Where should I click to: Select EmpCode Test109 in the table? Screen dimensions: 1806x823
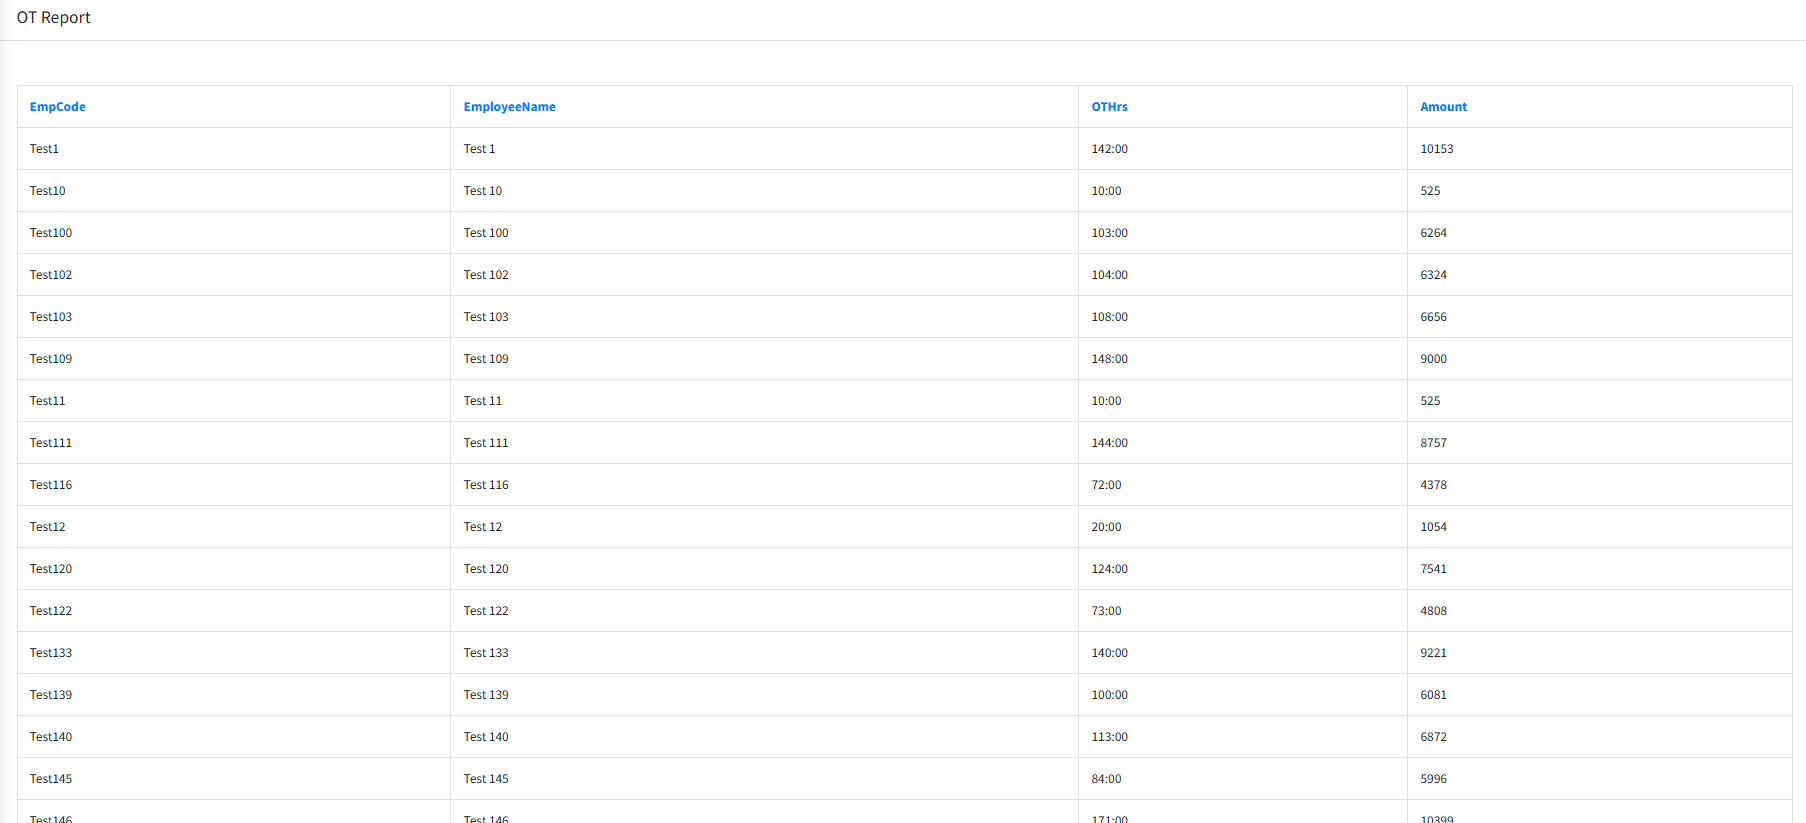tap(51, 359)
